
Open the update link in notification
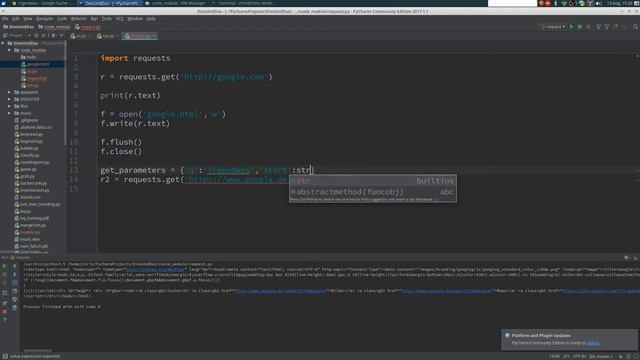593,343
